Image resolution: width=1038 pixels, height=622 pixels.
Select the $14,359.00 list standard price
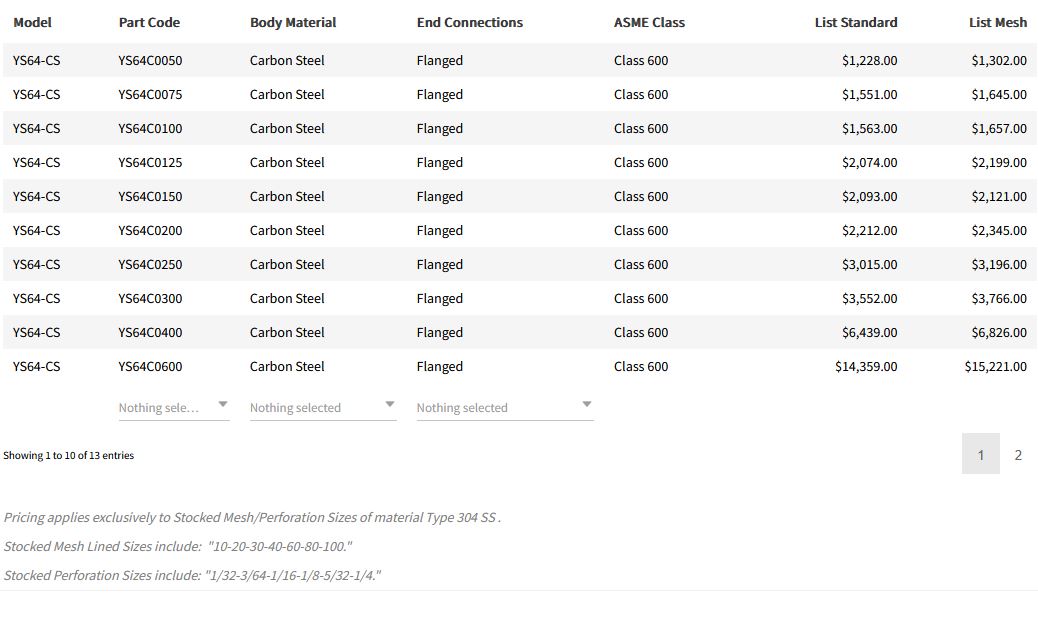point(866,366)
